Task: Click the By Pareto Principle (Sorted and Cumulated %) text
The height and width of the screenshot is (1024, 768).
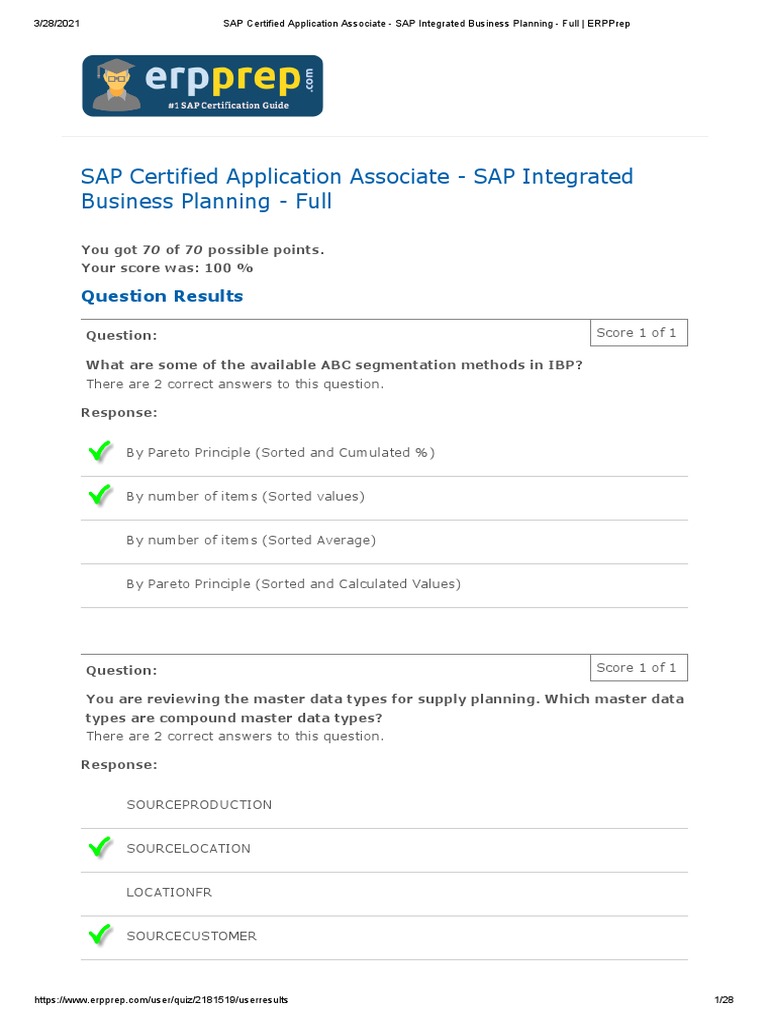Action: [280, 452]
